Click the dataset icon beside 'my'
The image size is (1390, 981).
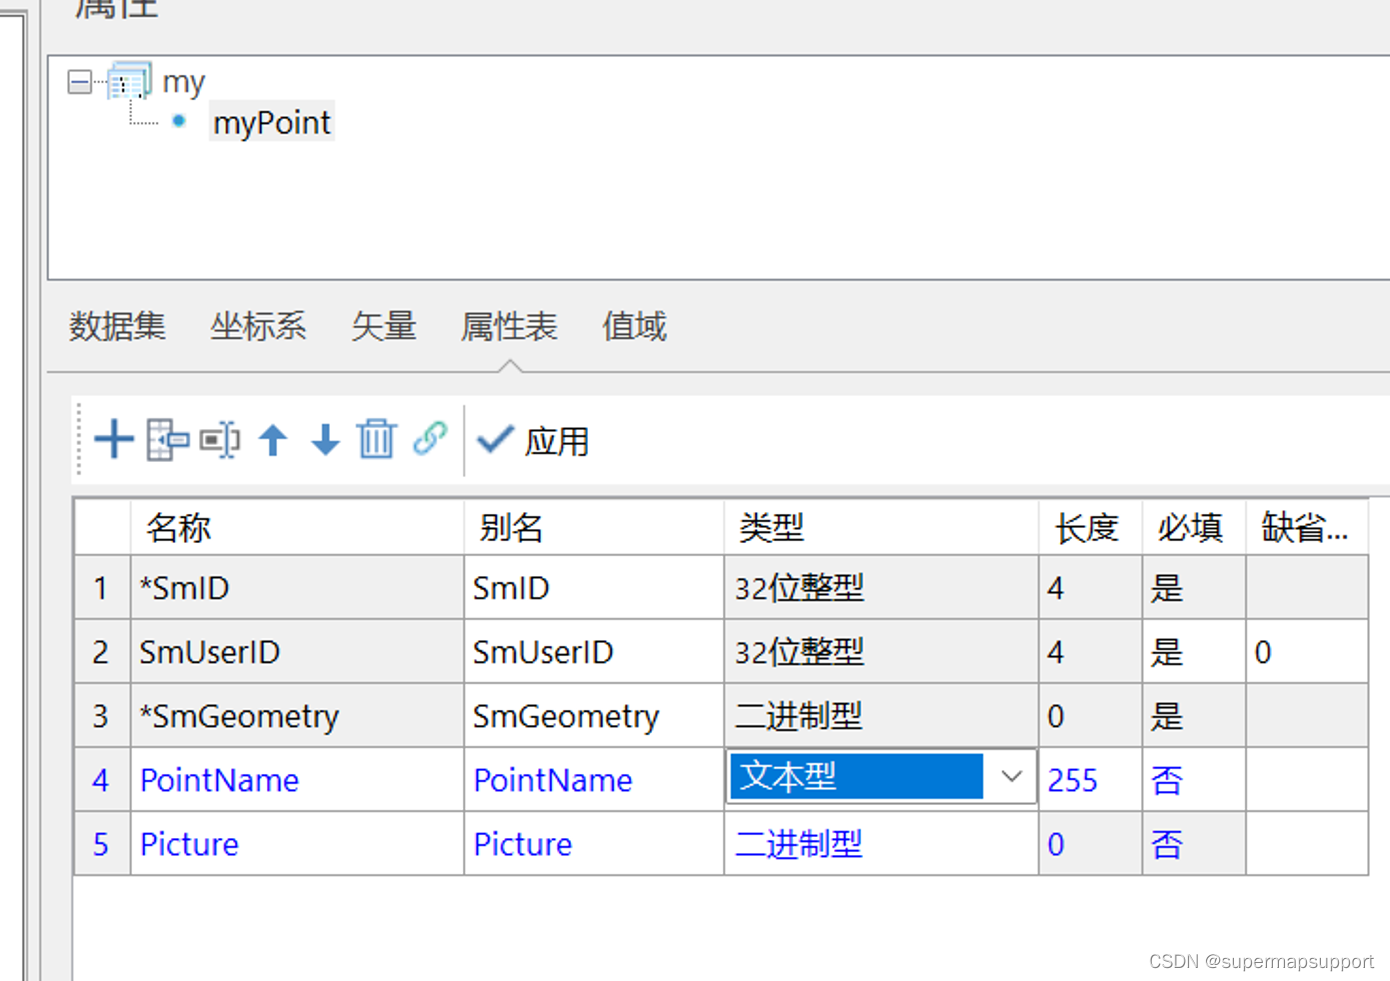tap(129, 82)
